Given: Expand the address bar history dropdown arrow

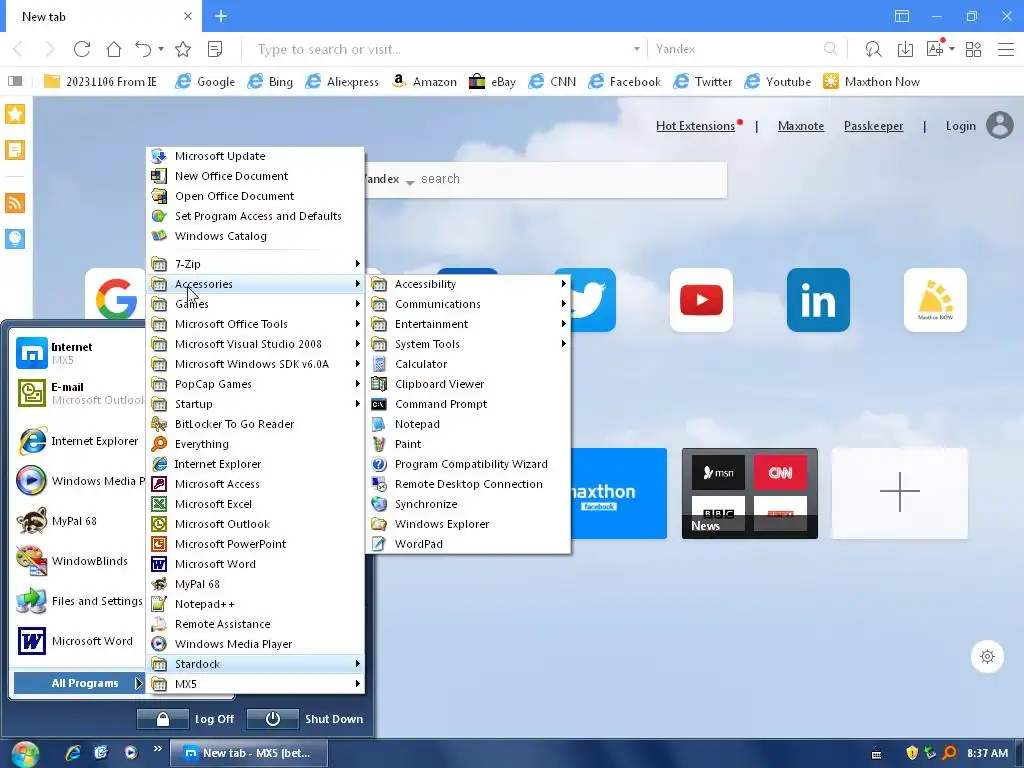Looking at the screenshot, I should tap(636, 49).
